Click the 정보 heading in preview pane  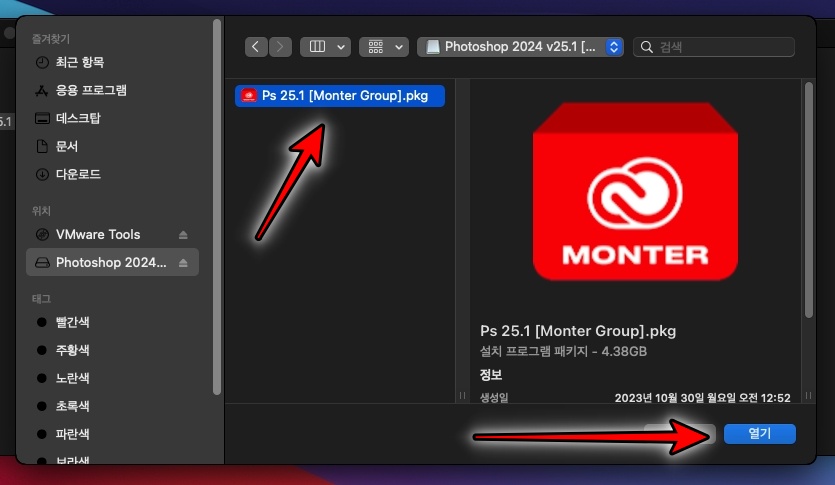pyautogui.click(x=491, y=375)
